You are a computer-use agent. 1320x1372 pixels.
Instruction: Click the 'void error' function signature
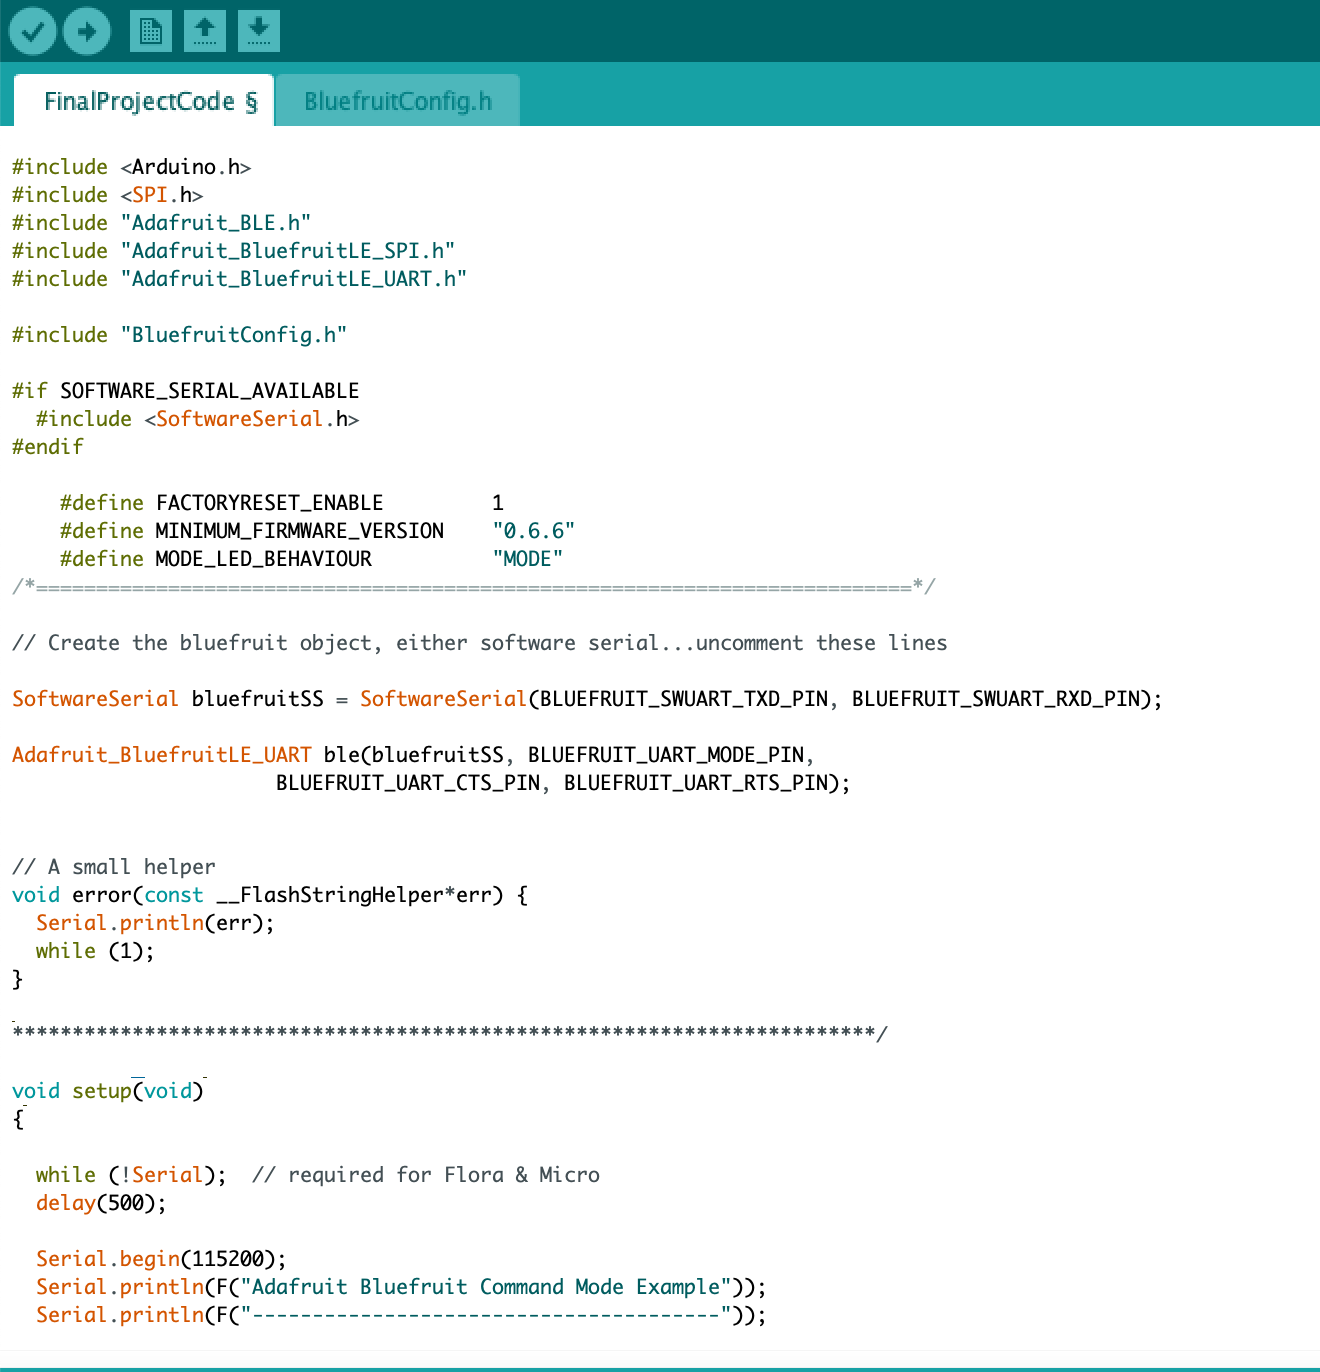pos(270,895)
